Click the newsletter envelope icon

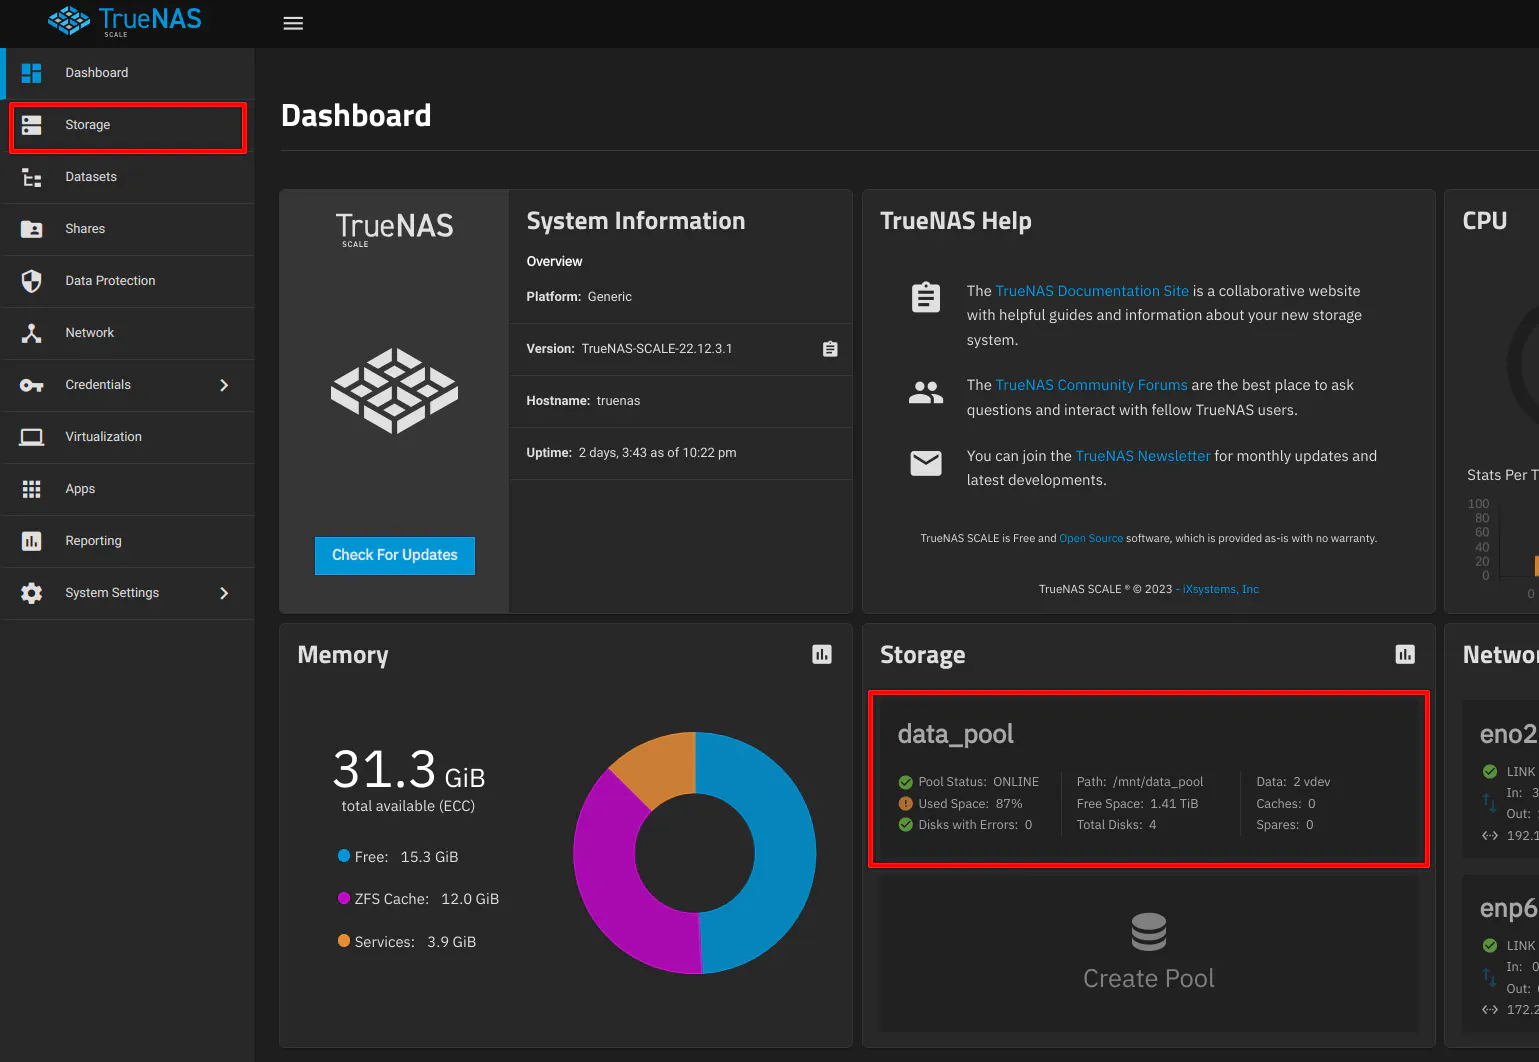click(x=926, y=463)
